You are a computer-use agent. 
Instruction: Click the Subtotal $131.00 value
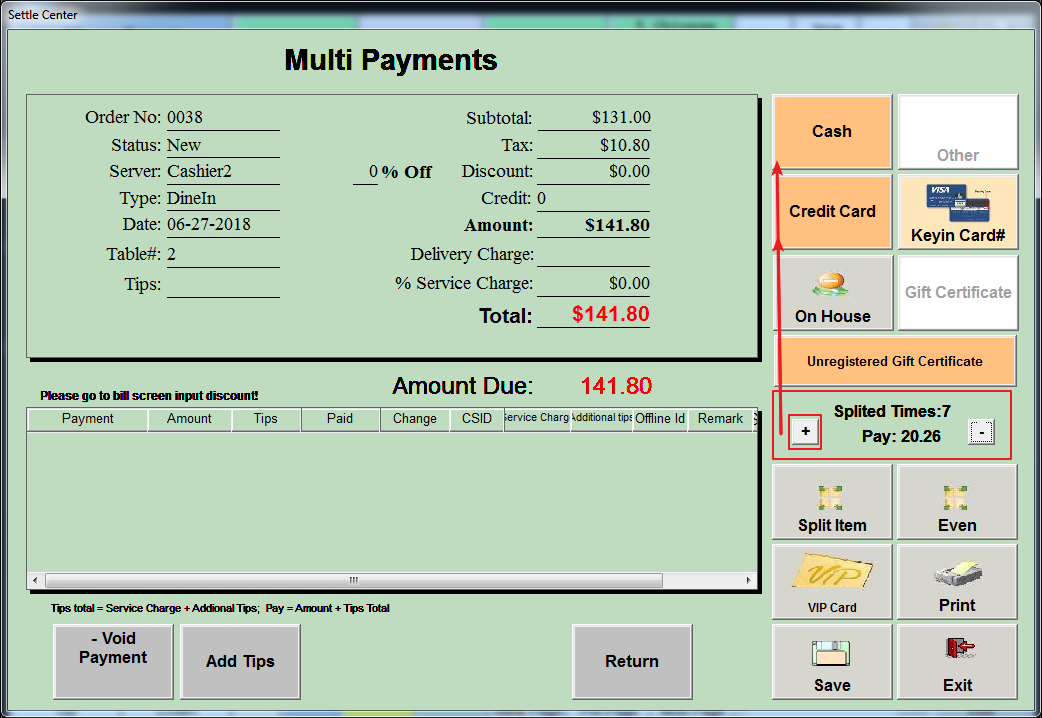[x=621, y=118]
